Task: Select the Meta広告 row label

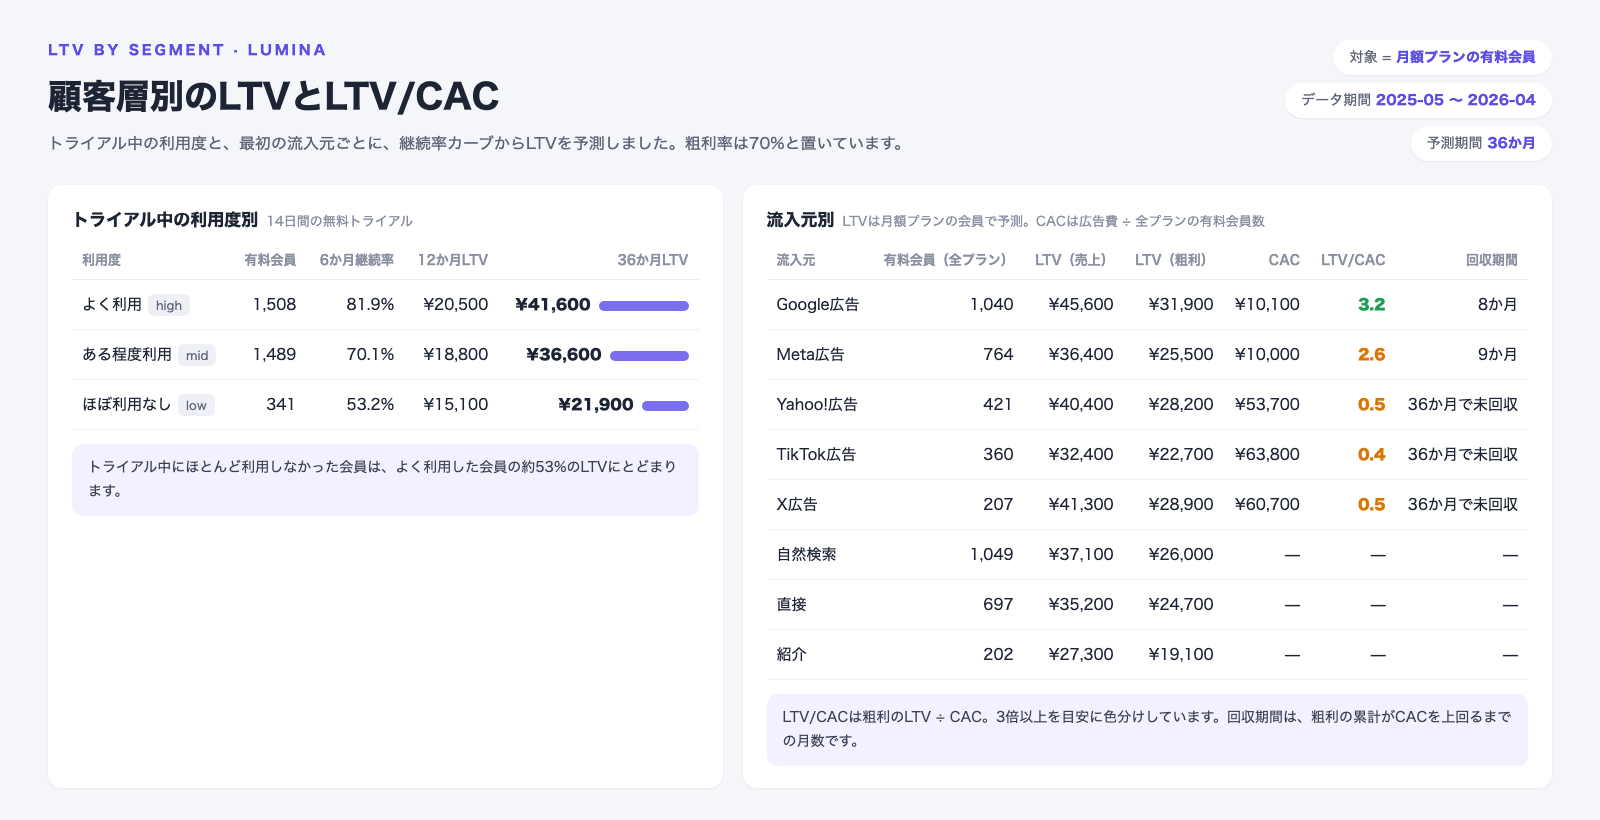Action: 811,354
